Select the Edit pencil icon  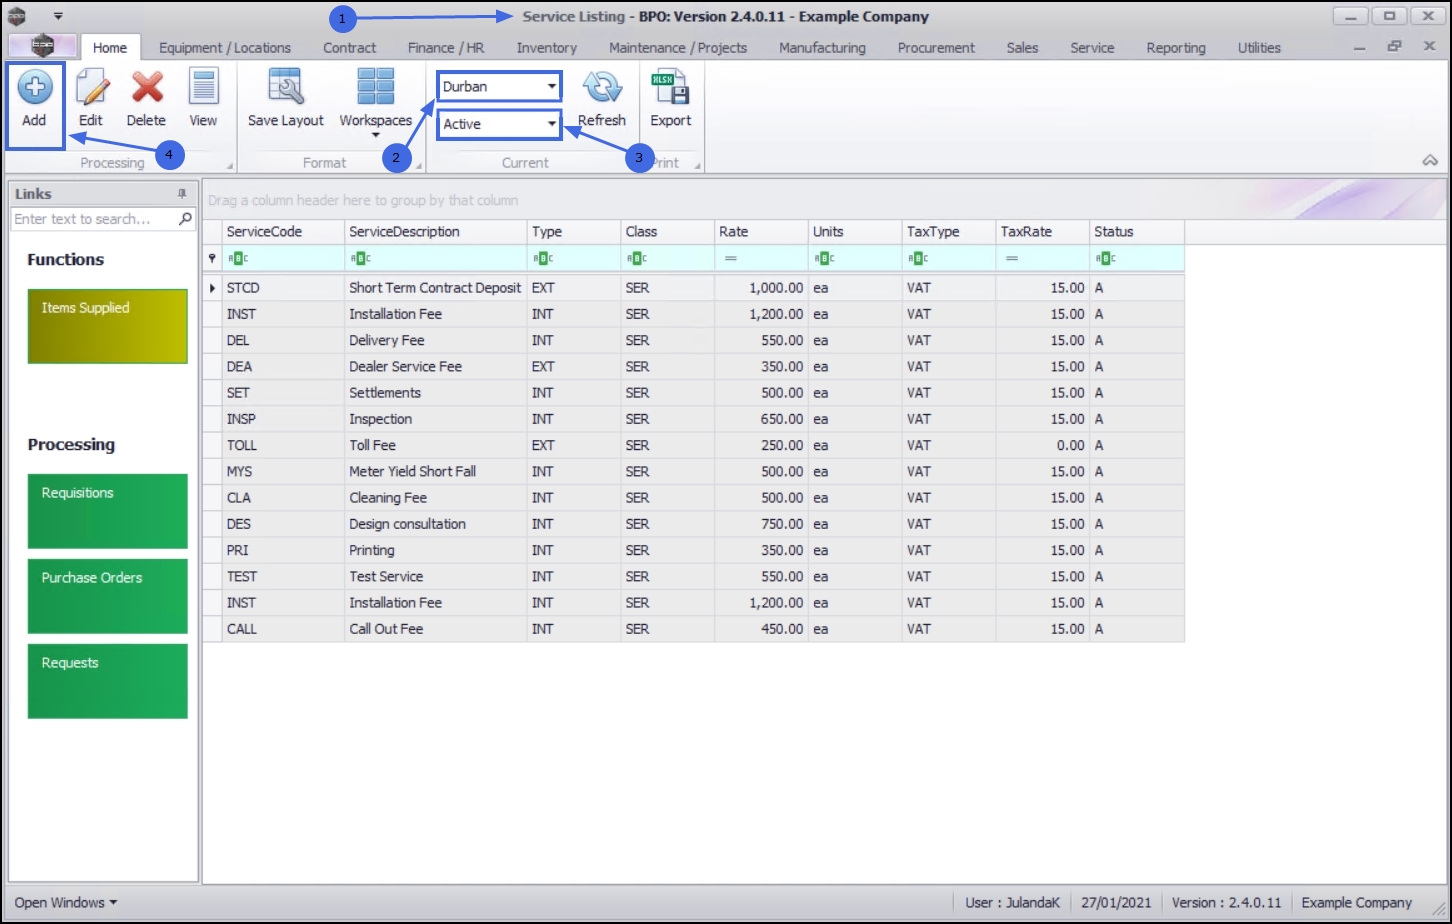point(91,88)
